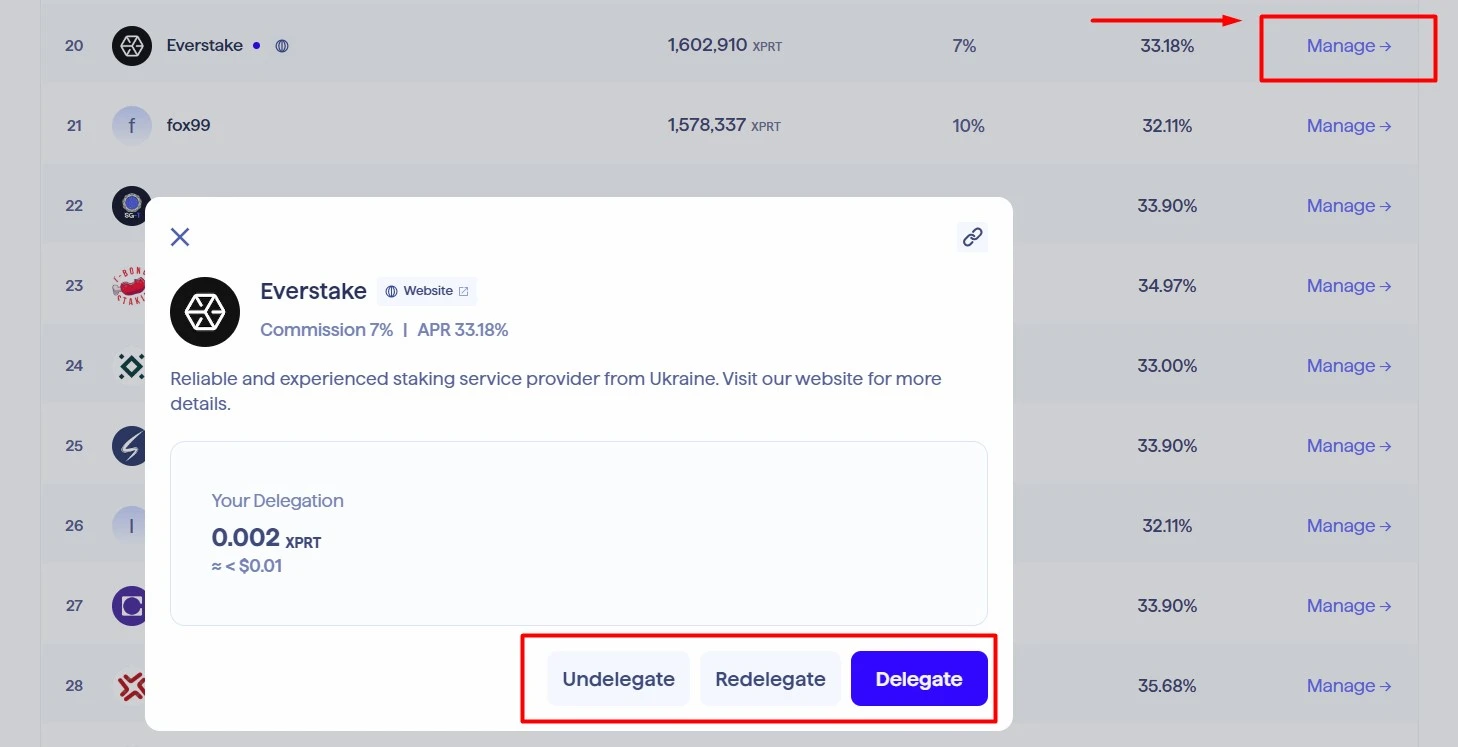Open Manage for validator with 33.00% APR

click(1349, 366)
